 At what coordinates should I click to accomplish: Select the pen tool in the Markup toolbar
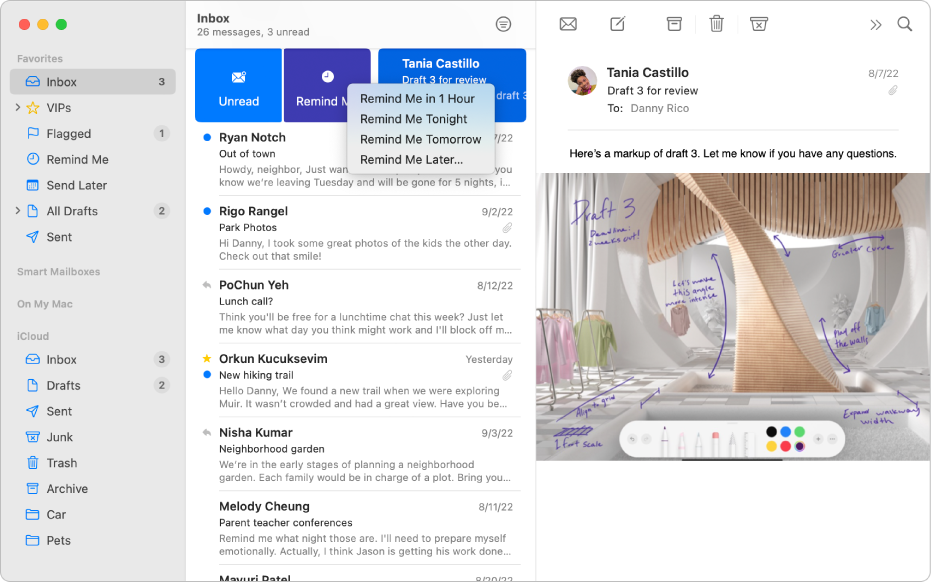click(665, 440)
